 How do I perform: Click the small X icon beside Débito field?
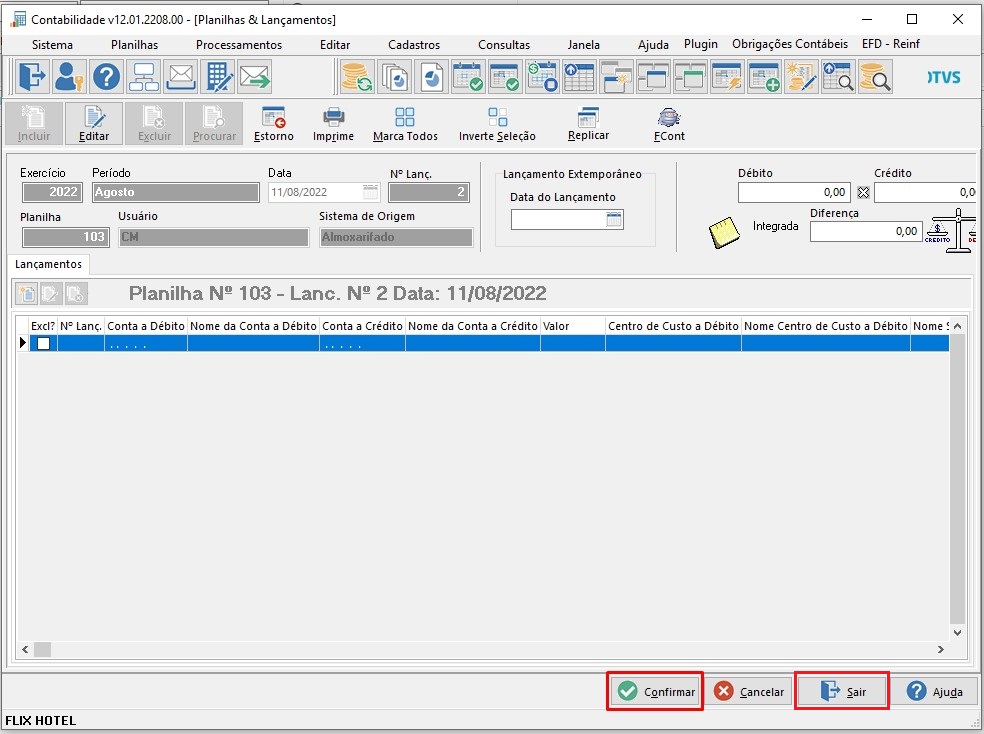(x=864, y=193)
